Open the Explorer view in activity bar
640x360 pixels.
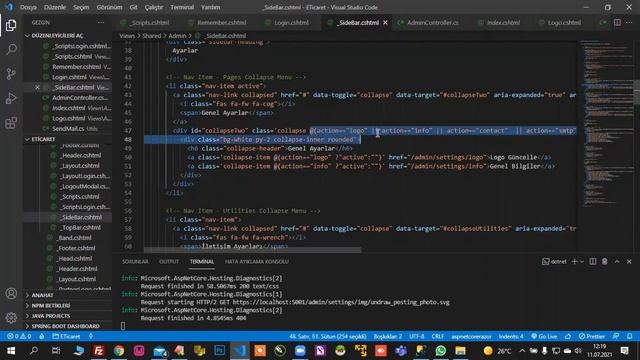(11, 25)
